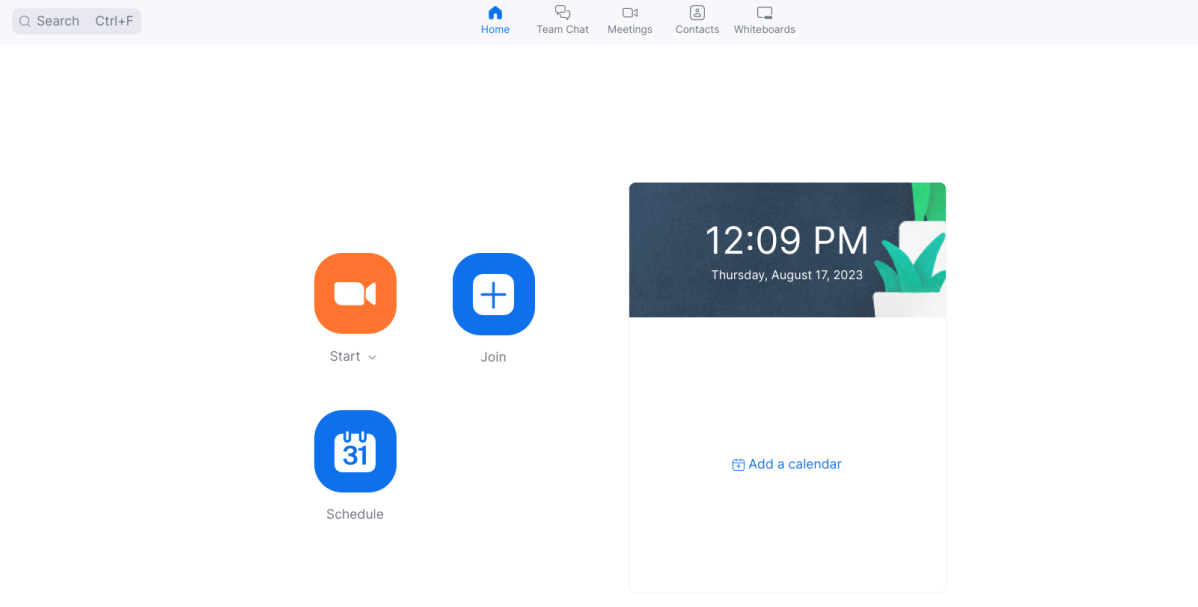Switch to the Whiteboards tab
1198x607 pixels.
click(764, 21)
